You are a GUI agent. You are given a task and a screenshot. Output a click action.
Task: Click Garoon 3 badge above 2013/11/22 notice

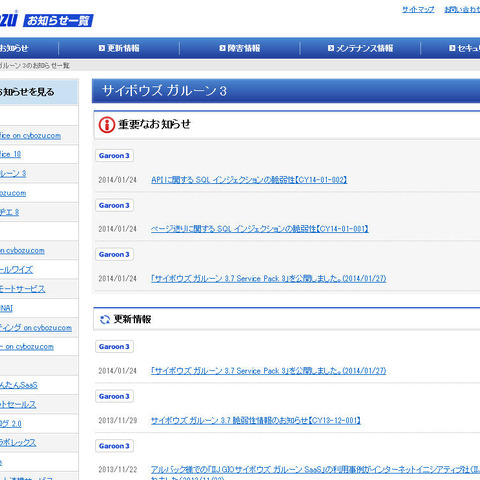[x=114, y=446]
